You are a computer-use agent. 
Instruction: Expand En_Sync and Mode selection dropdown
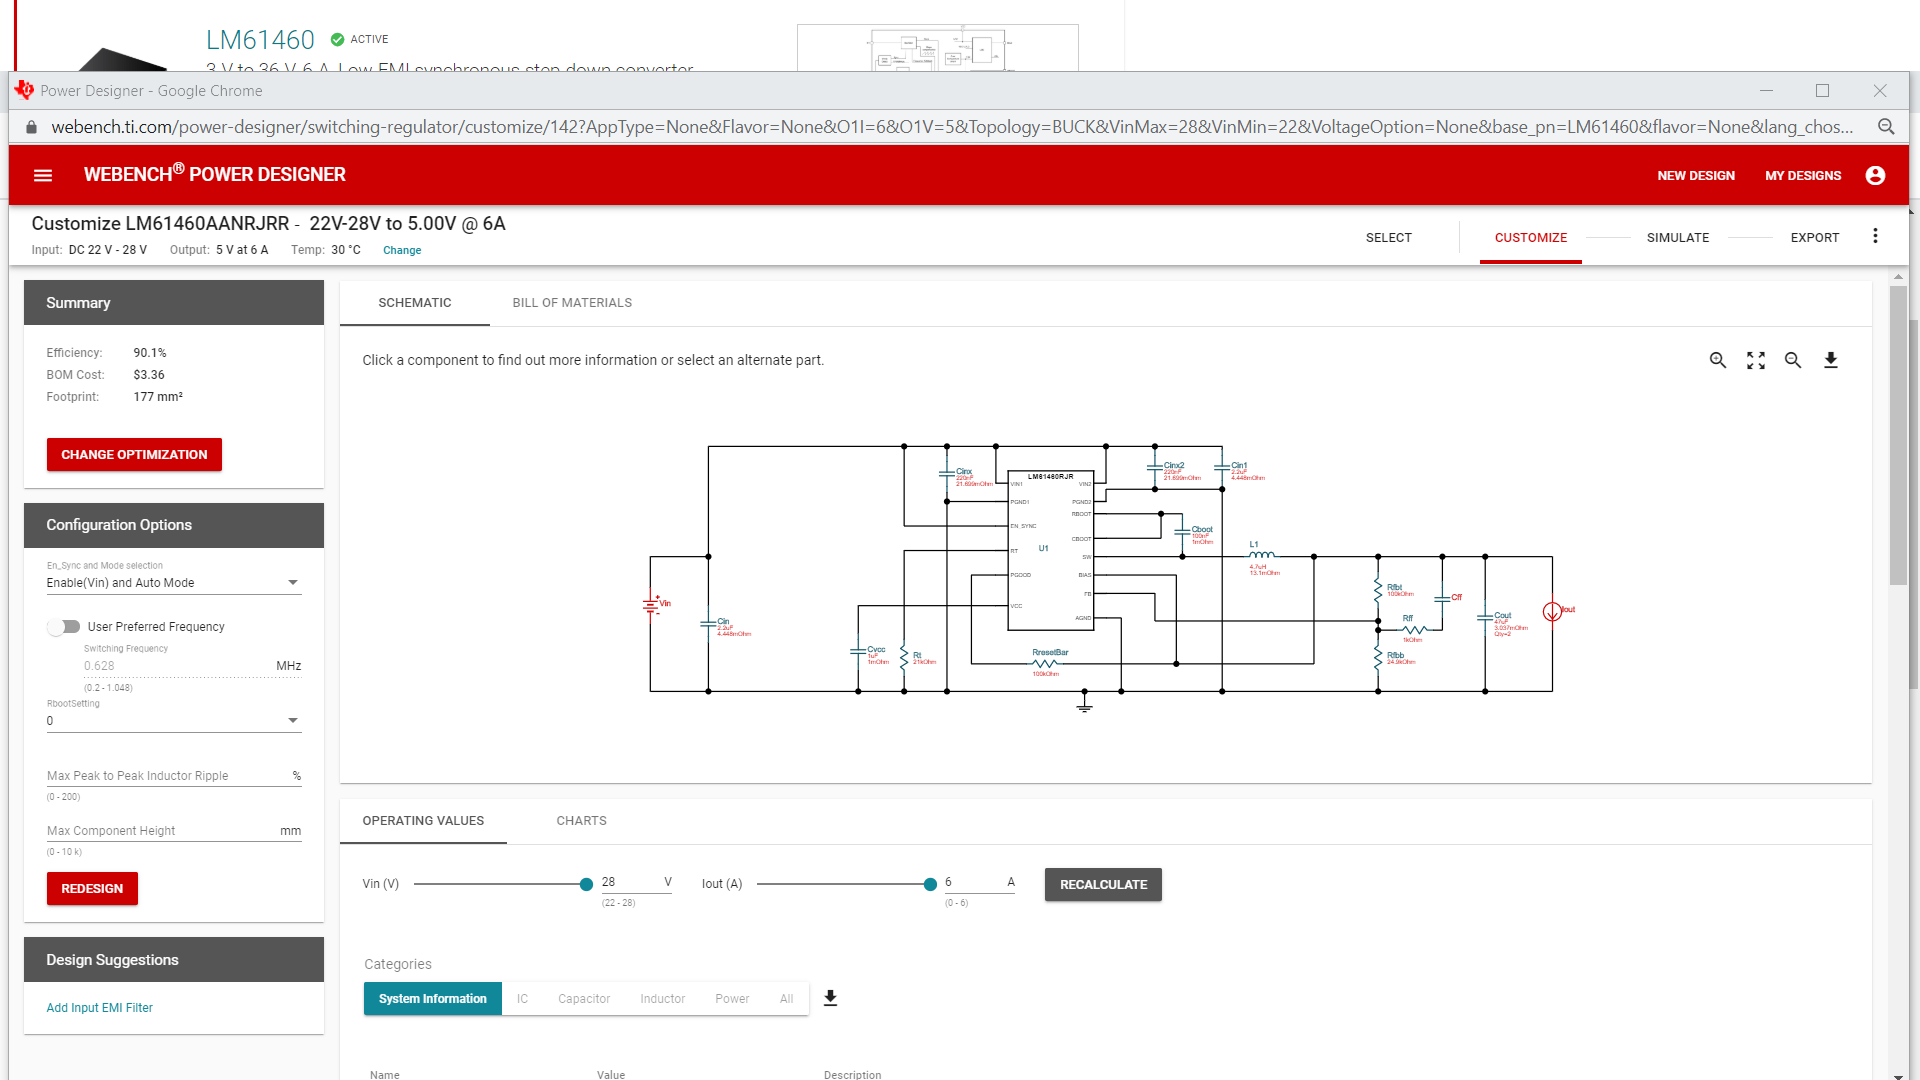point(174,583)
